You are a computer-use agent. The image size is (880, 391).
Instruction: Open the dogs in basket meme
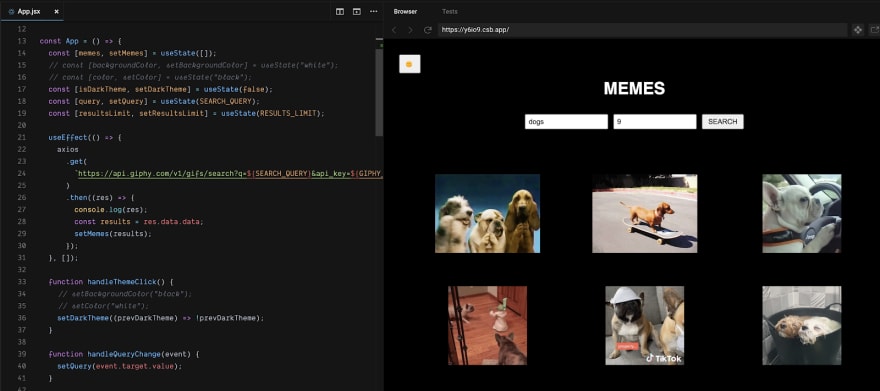click(x=801, y=325)
